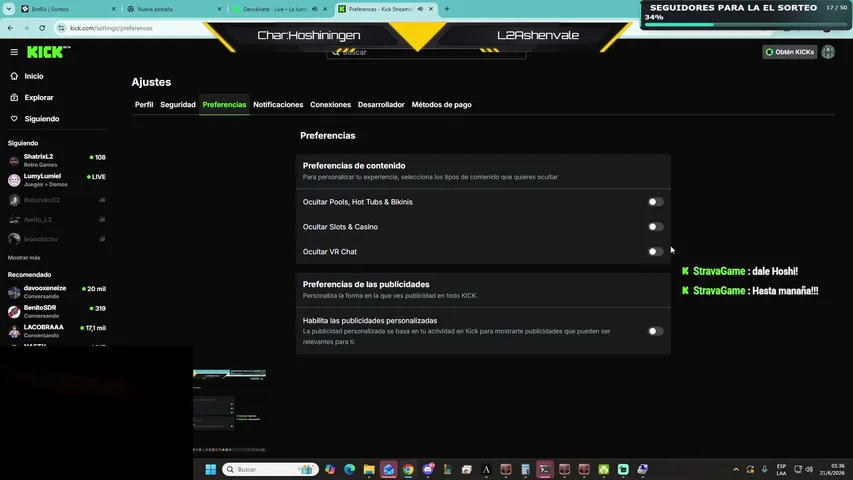Open ESP LAA language indicator
This screenshot has width=853, height=480.
coord(781,469)
